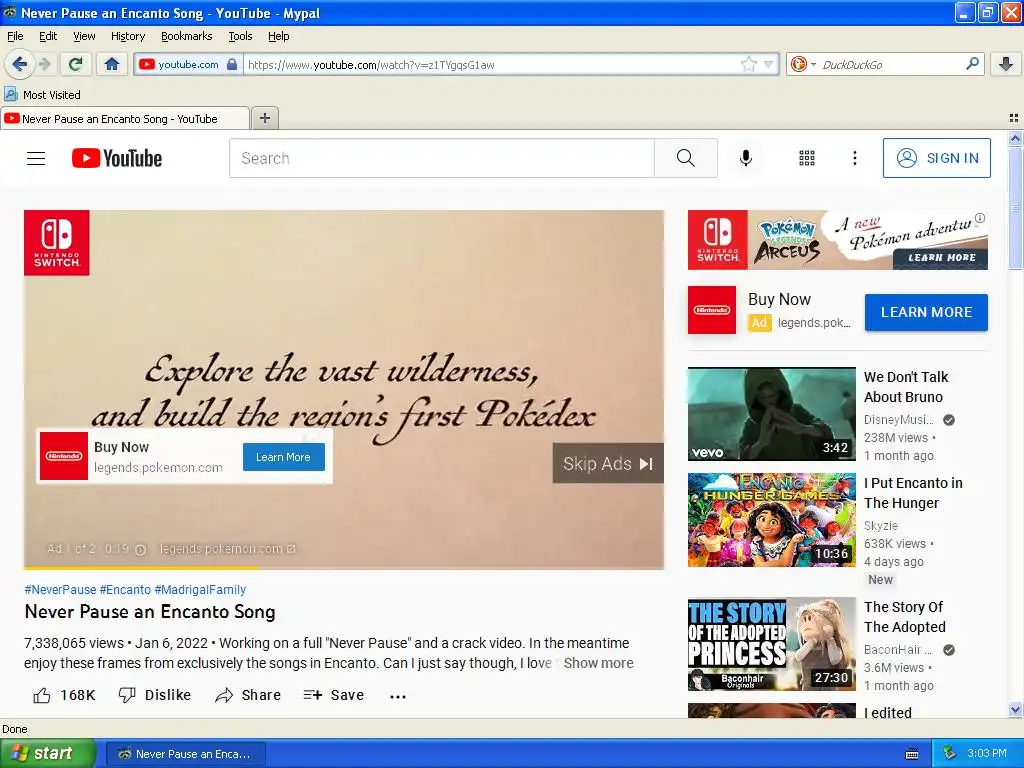Click the Nintendo logo beside Buy Now
The height and width of the screenshot is (768, 1024).
(x=712, y=310)
